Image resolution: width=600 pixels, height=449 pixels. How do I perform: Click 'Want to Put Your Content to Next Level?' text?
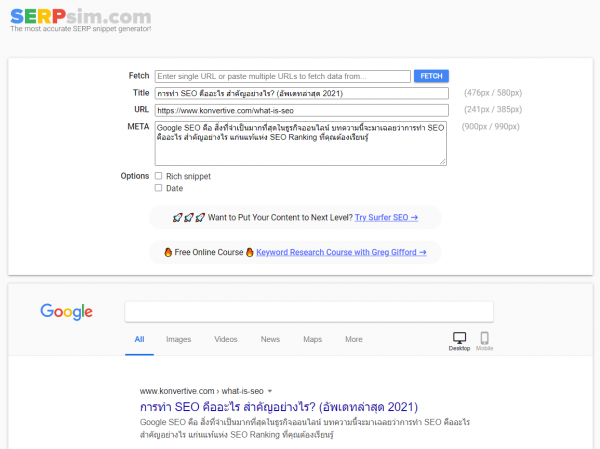[x=280, y=217]
